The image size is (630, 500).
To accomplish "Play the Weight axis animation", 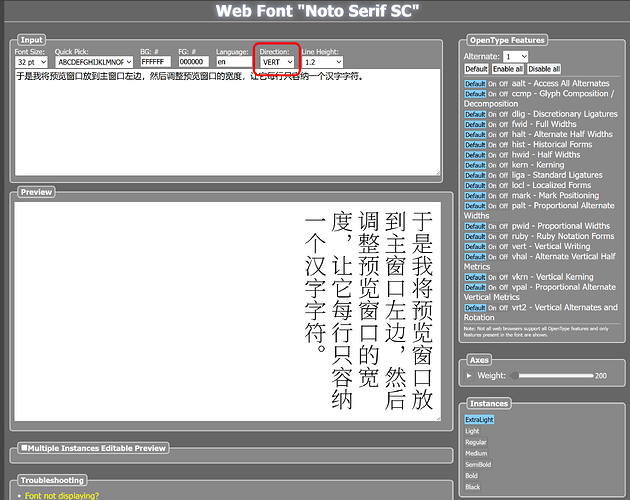I will (468, 376).
